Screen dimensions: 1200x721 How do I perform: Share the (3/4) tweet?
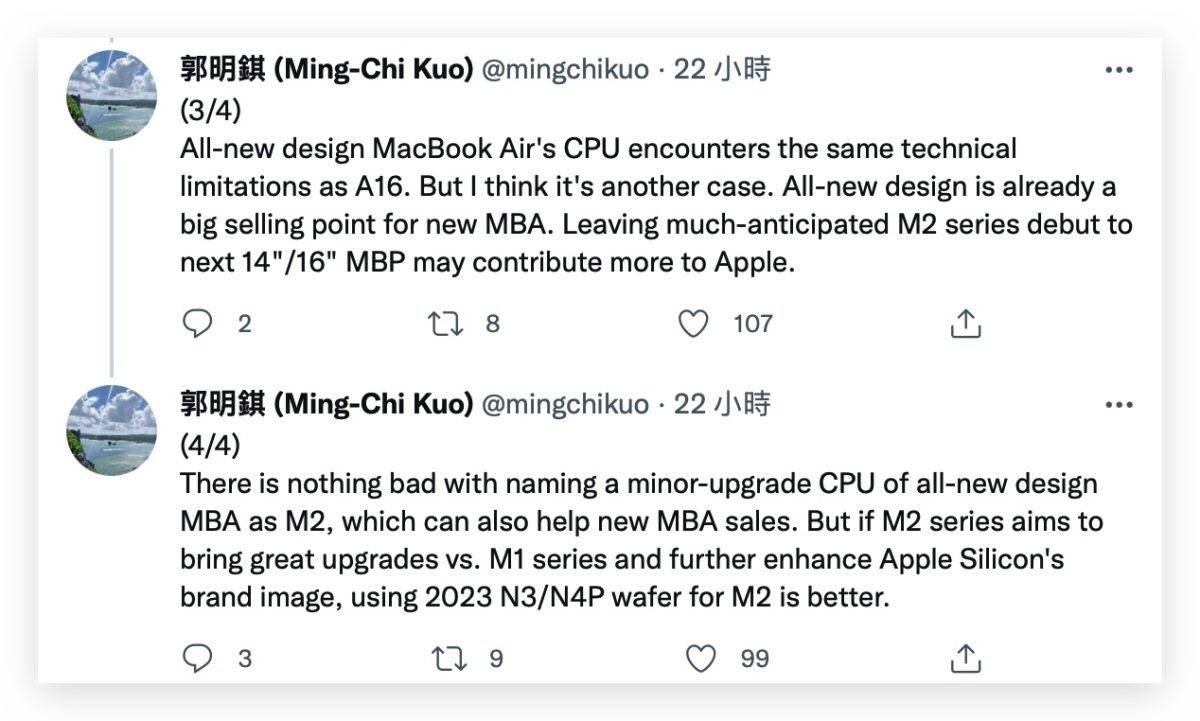tap(965, 323)
